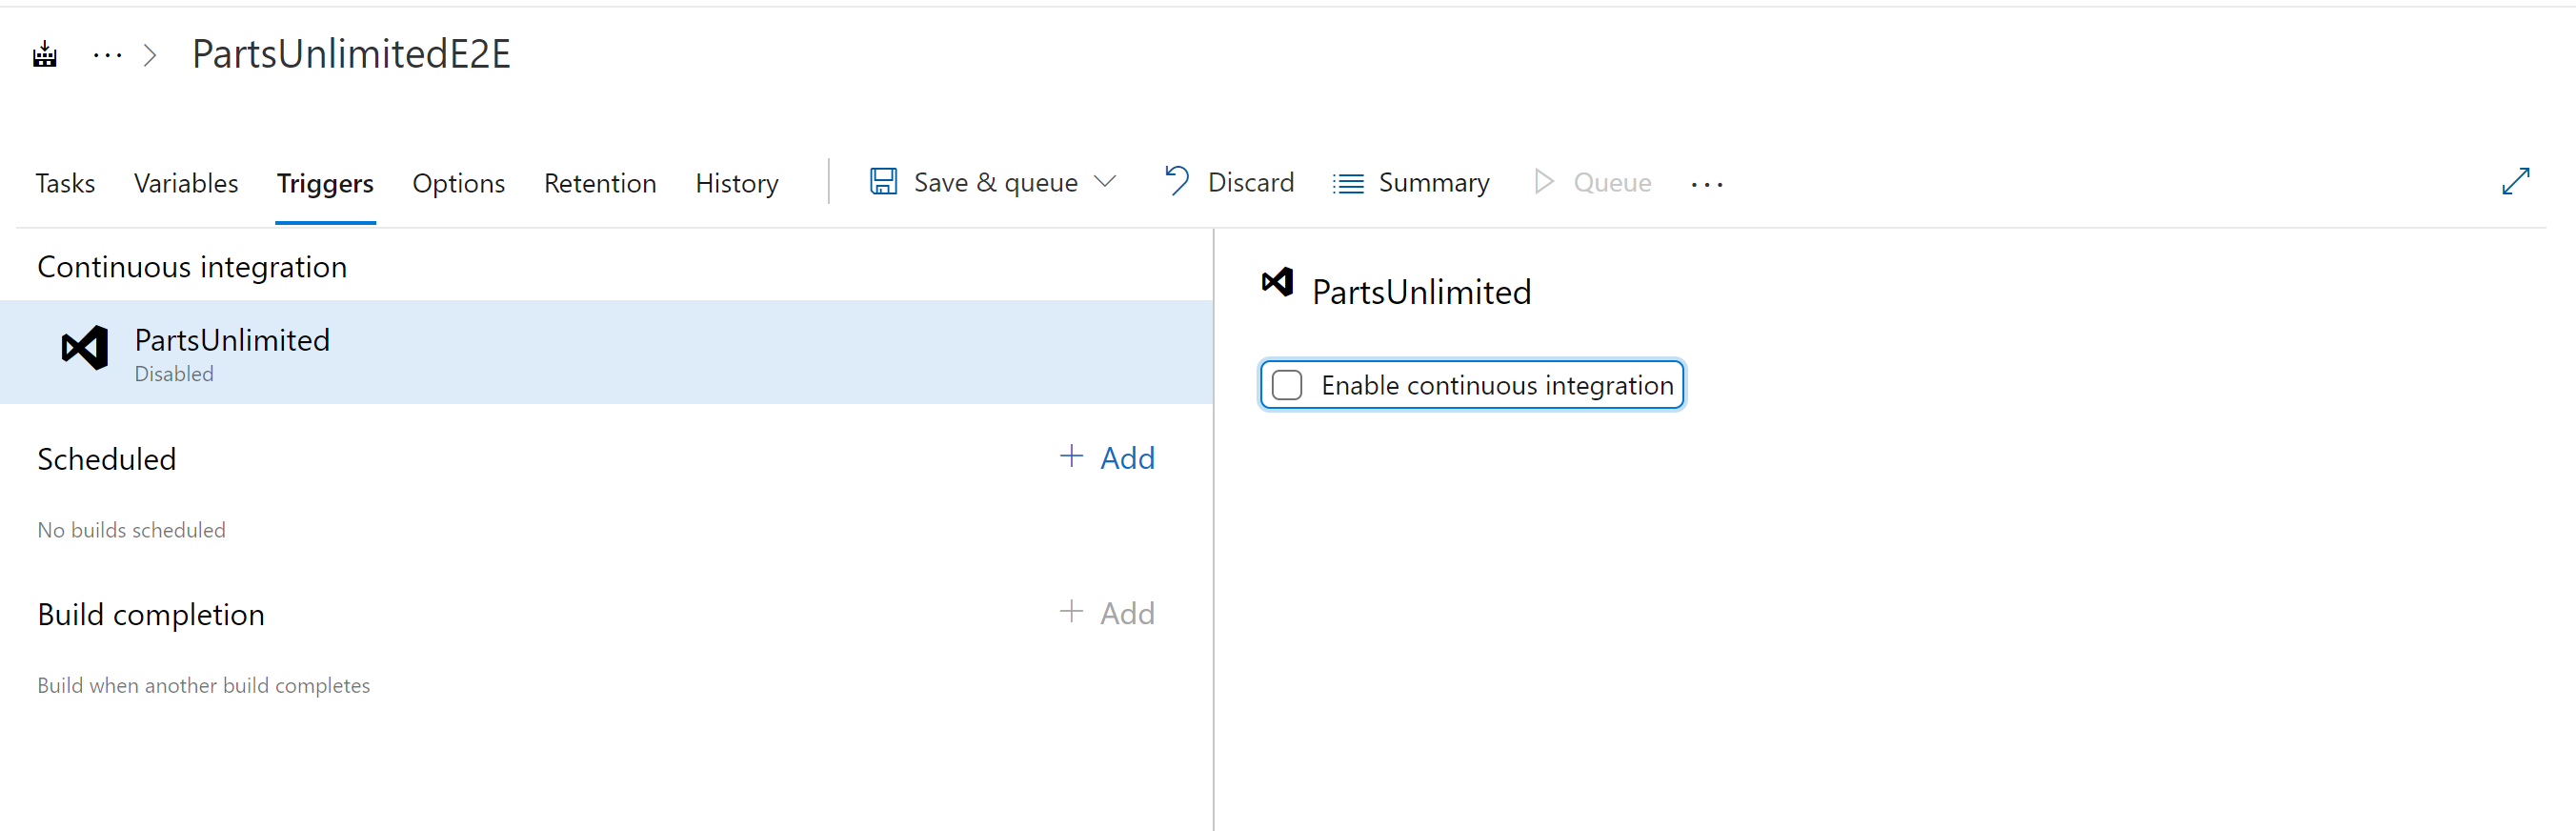Click the PartsUnlimitedE2E pipeline title
This screenshot has width=2576, height=831.
click(x=351, y=54)
